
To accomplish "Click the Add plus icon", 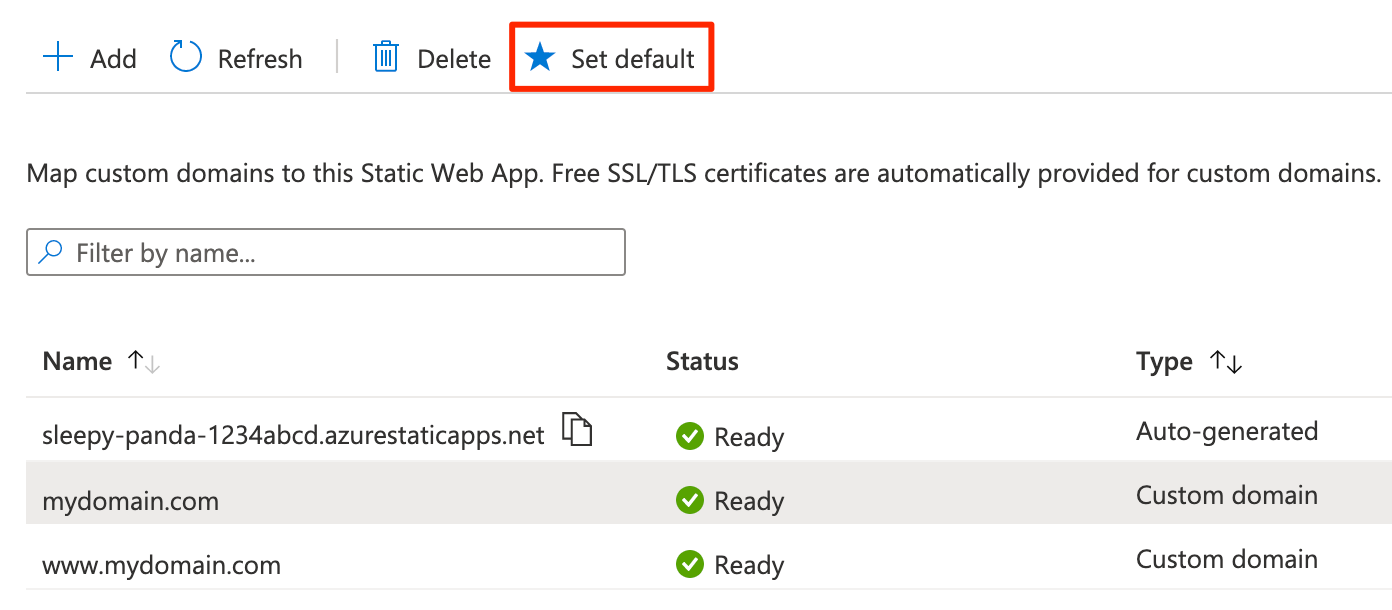I will click(58, 58).
